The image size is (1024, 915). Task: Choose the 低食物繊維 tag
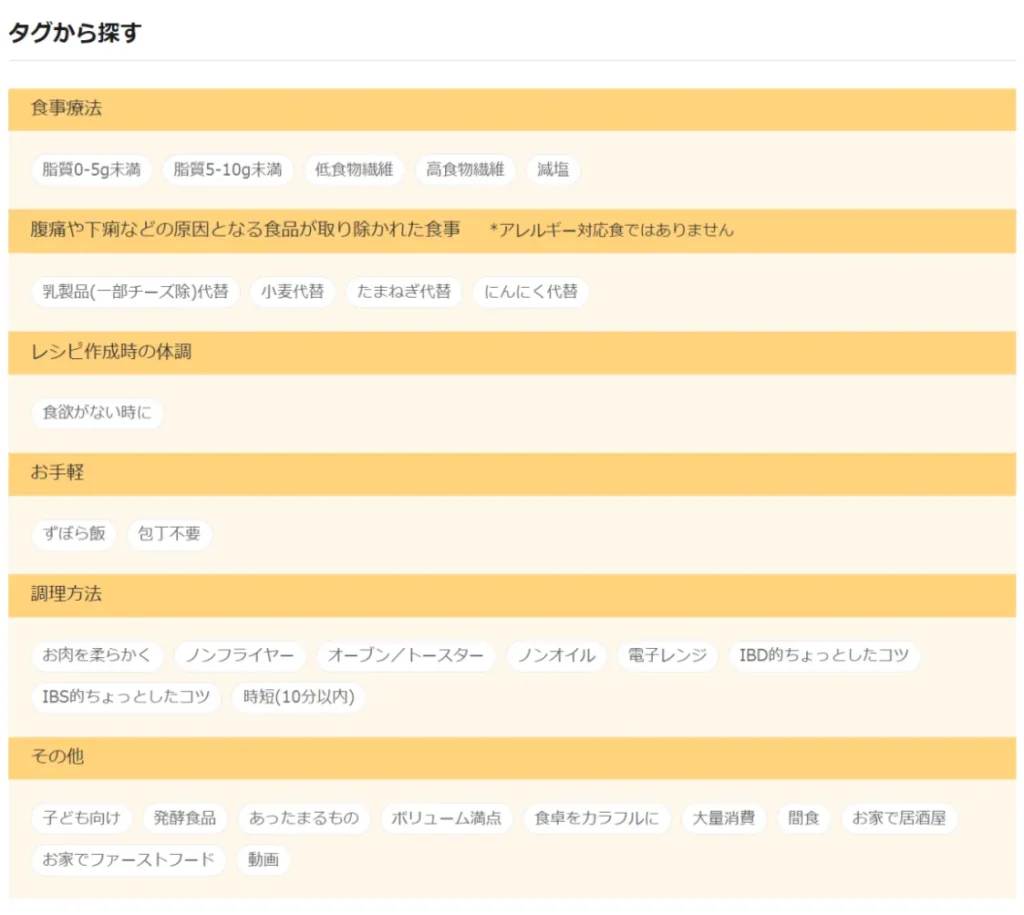pos(354,170)
